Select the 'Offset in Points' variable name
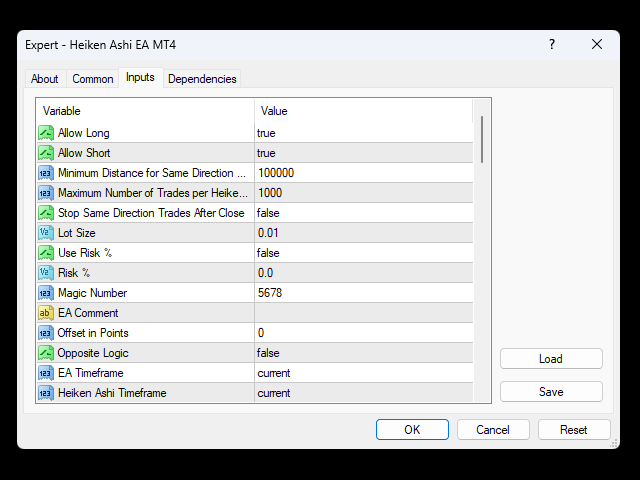 (93, 333)
